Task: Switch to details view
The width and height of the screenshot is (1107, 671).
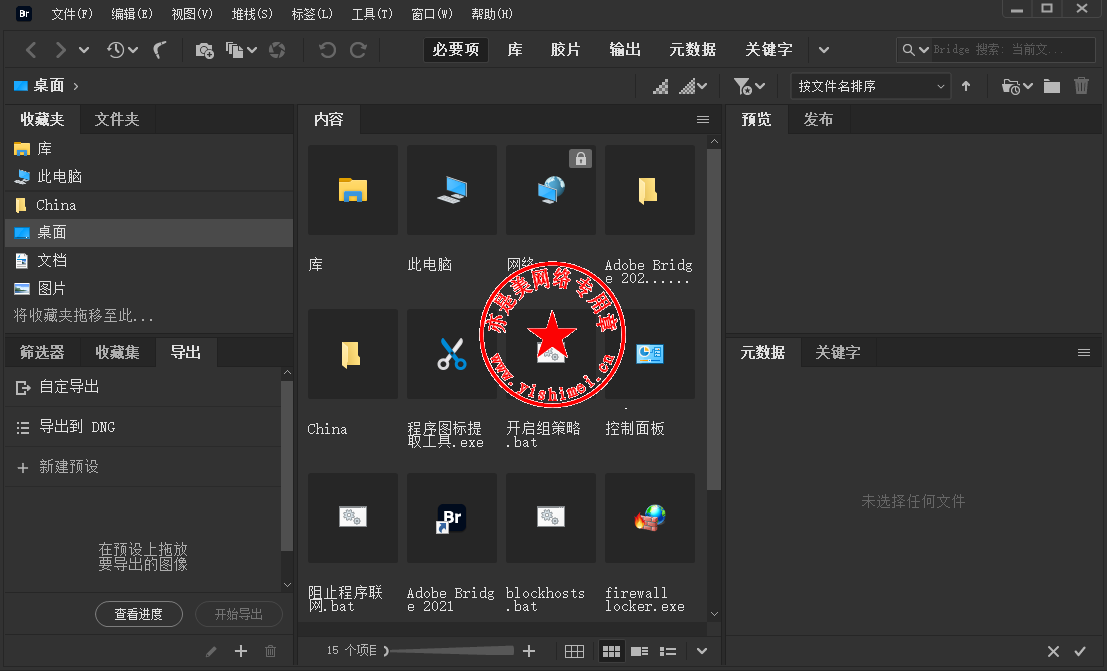Action: (x=640, y=651)
